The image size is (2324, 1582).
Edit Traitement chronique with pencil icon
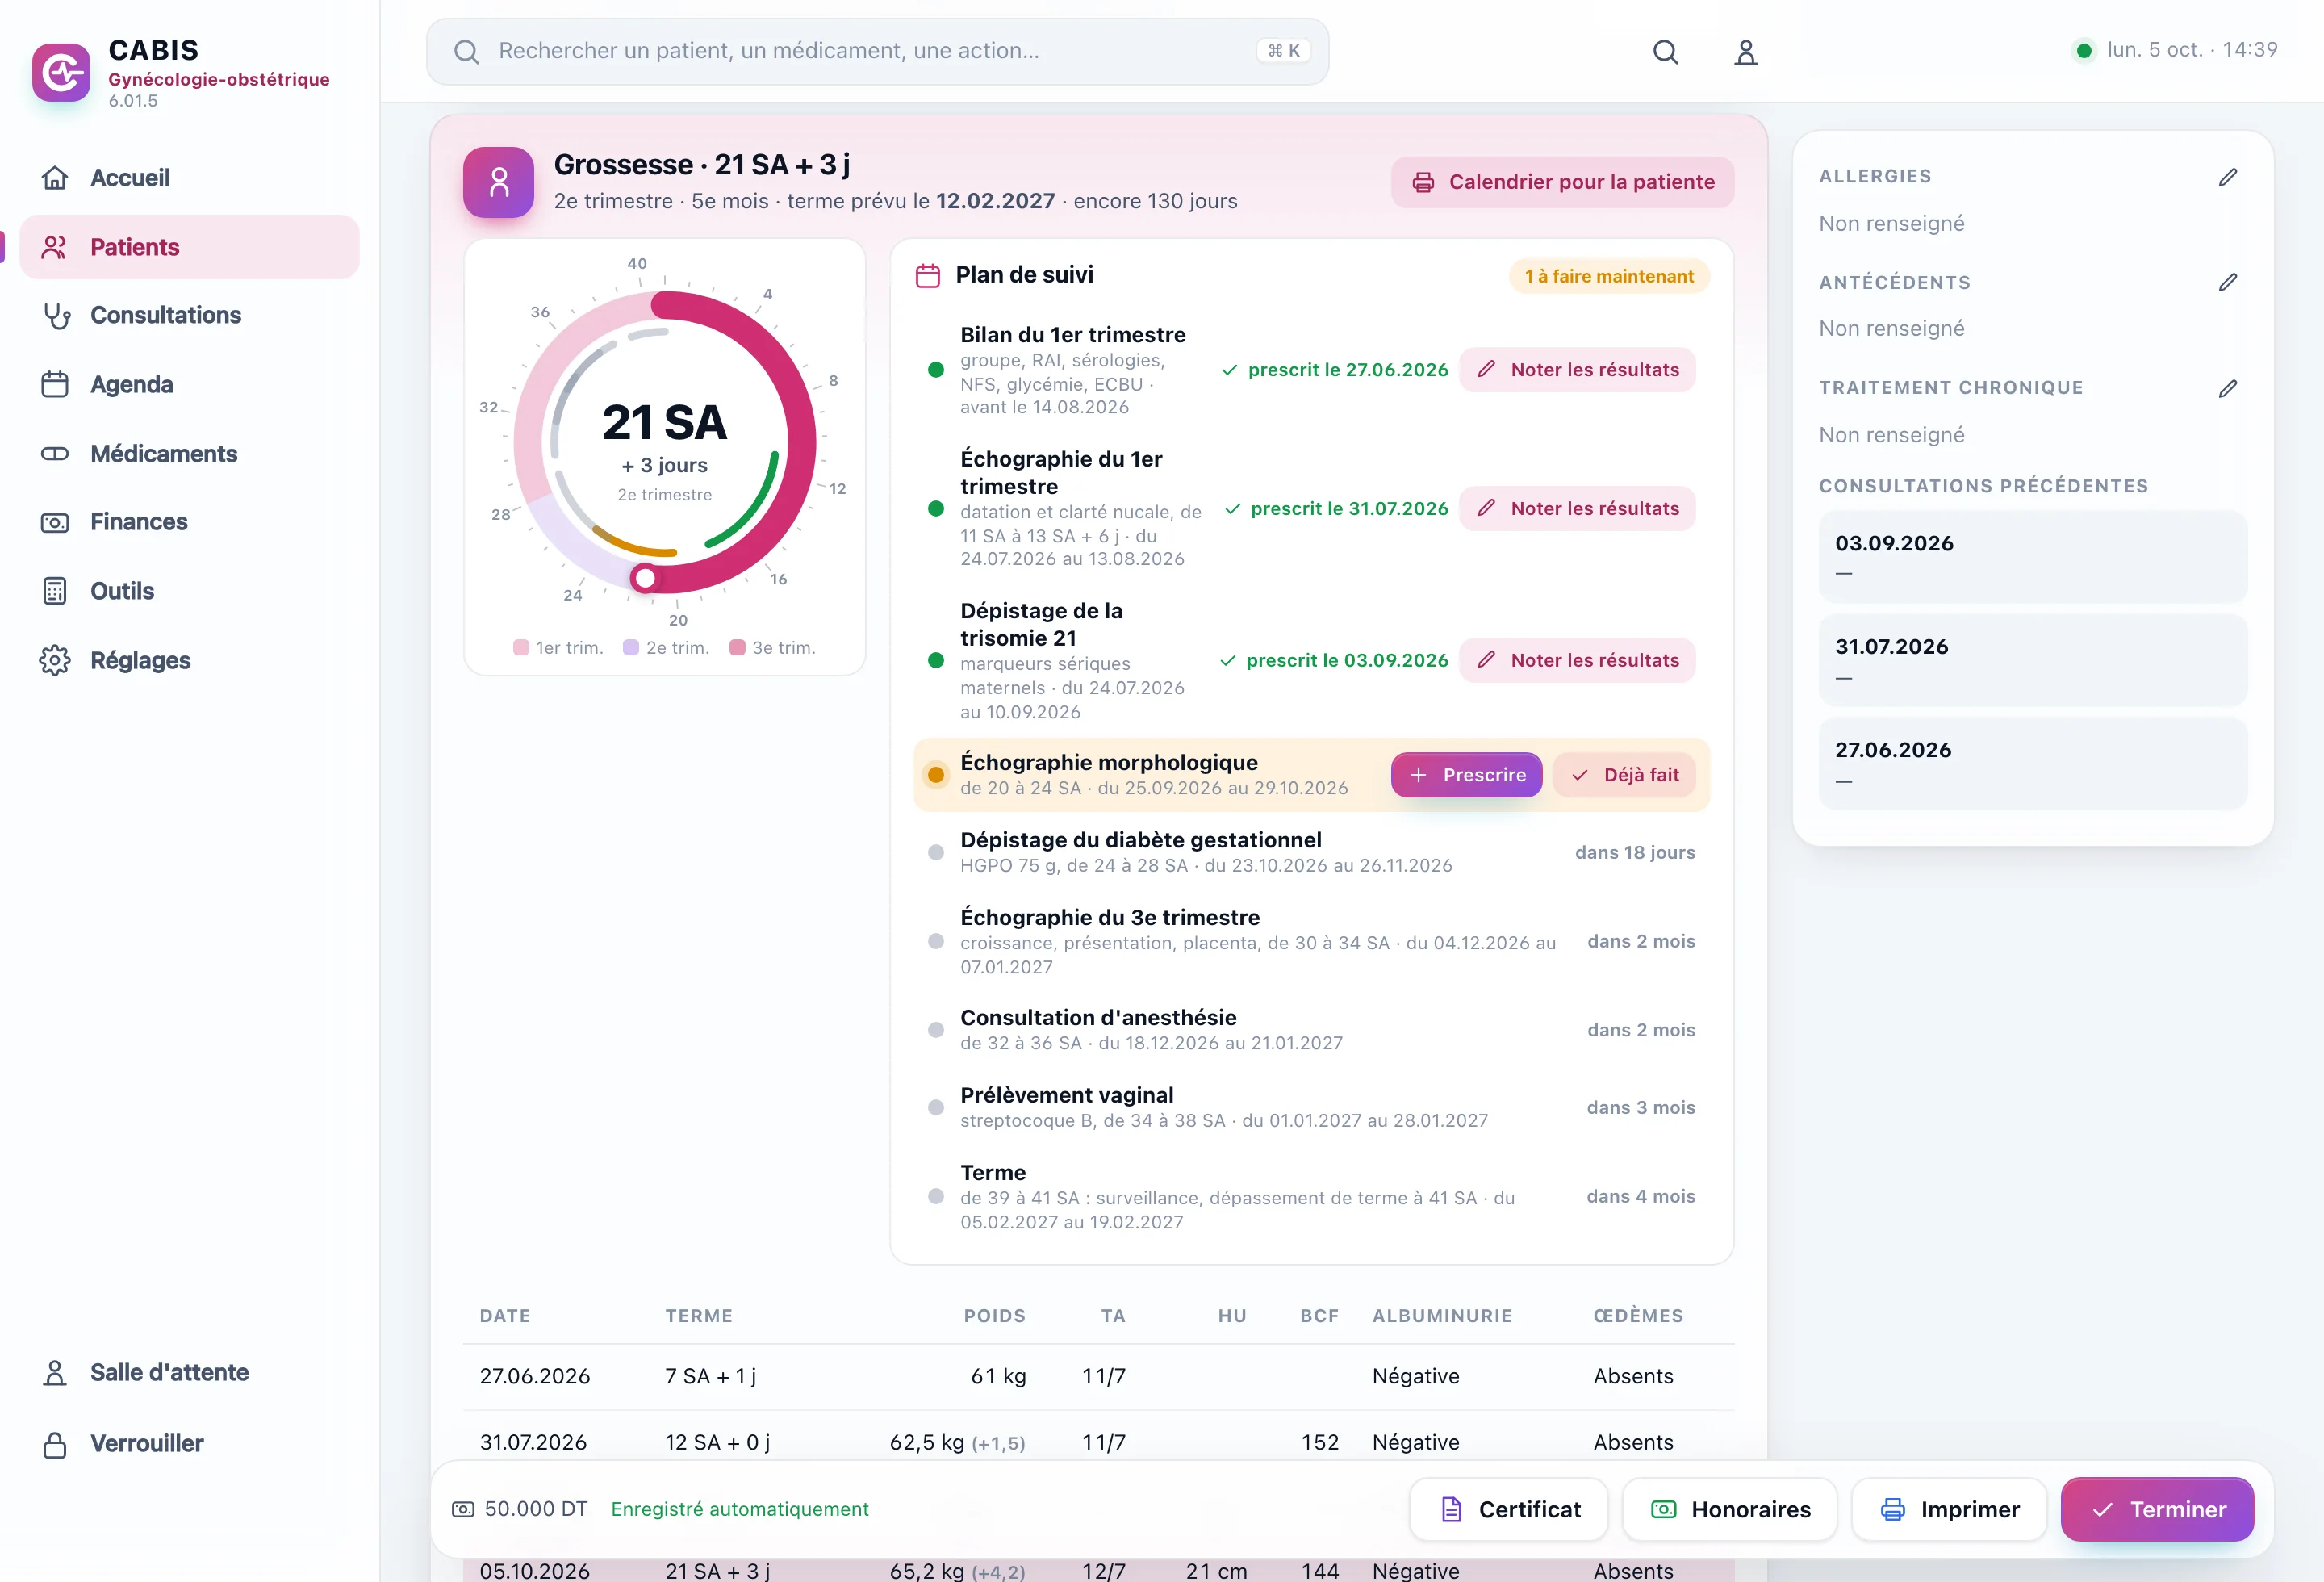2227,388
